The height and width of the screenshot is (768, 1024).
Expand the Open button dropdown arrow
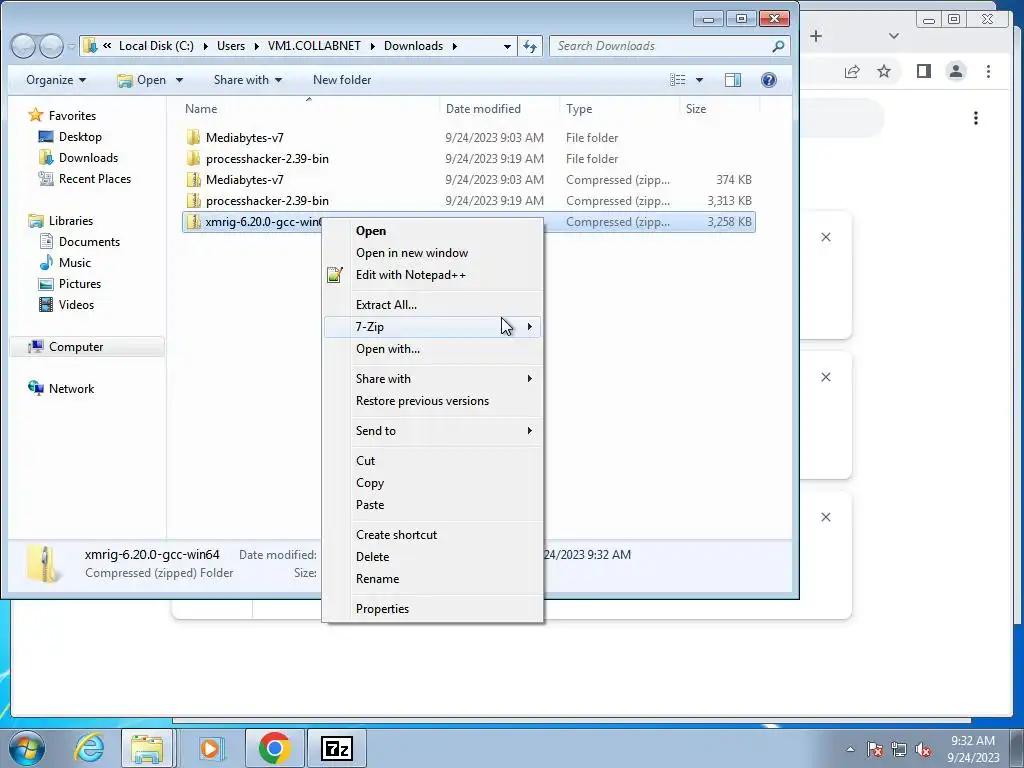coord(180,80)
